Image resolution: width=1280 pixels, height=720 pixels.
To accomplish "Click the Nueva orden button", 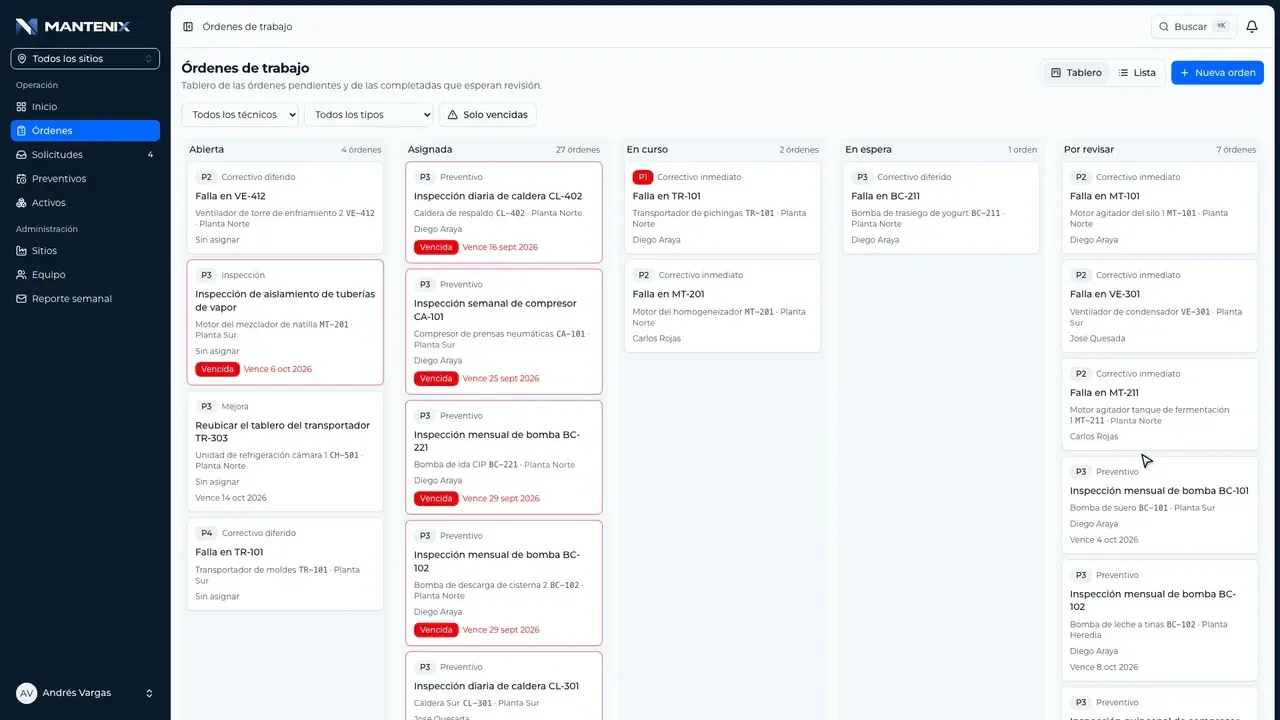I will [x=1217, y=73].
